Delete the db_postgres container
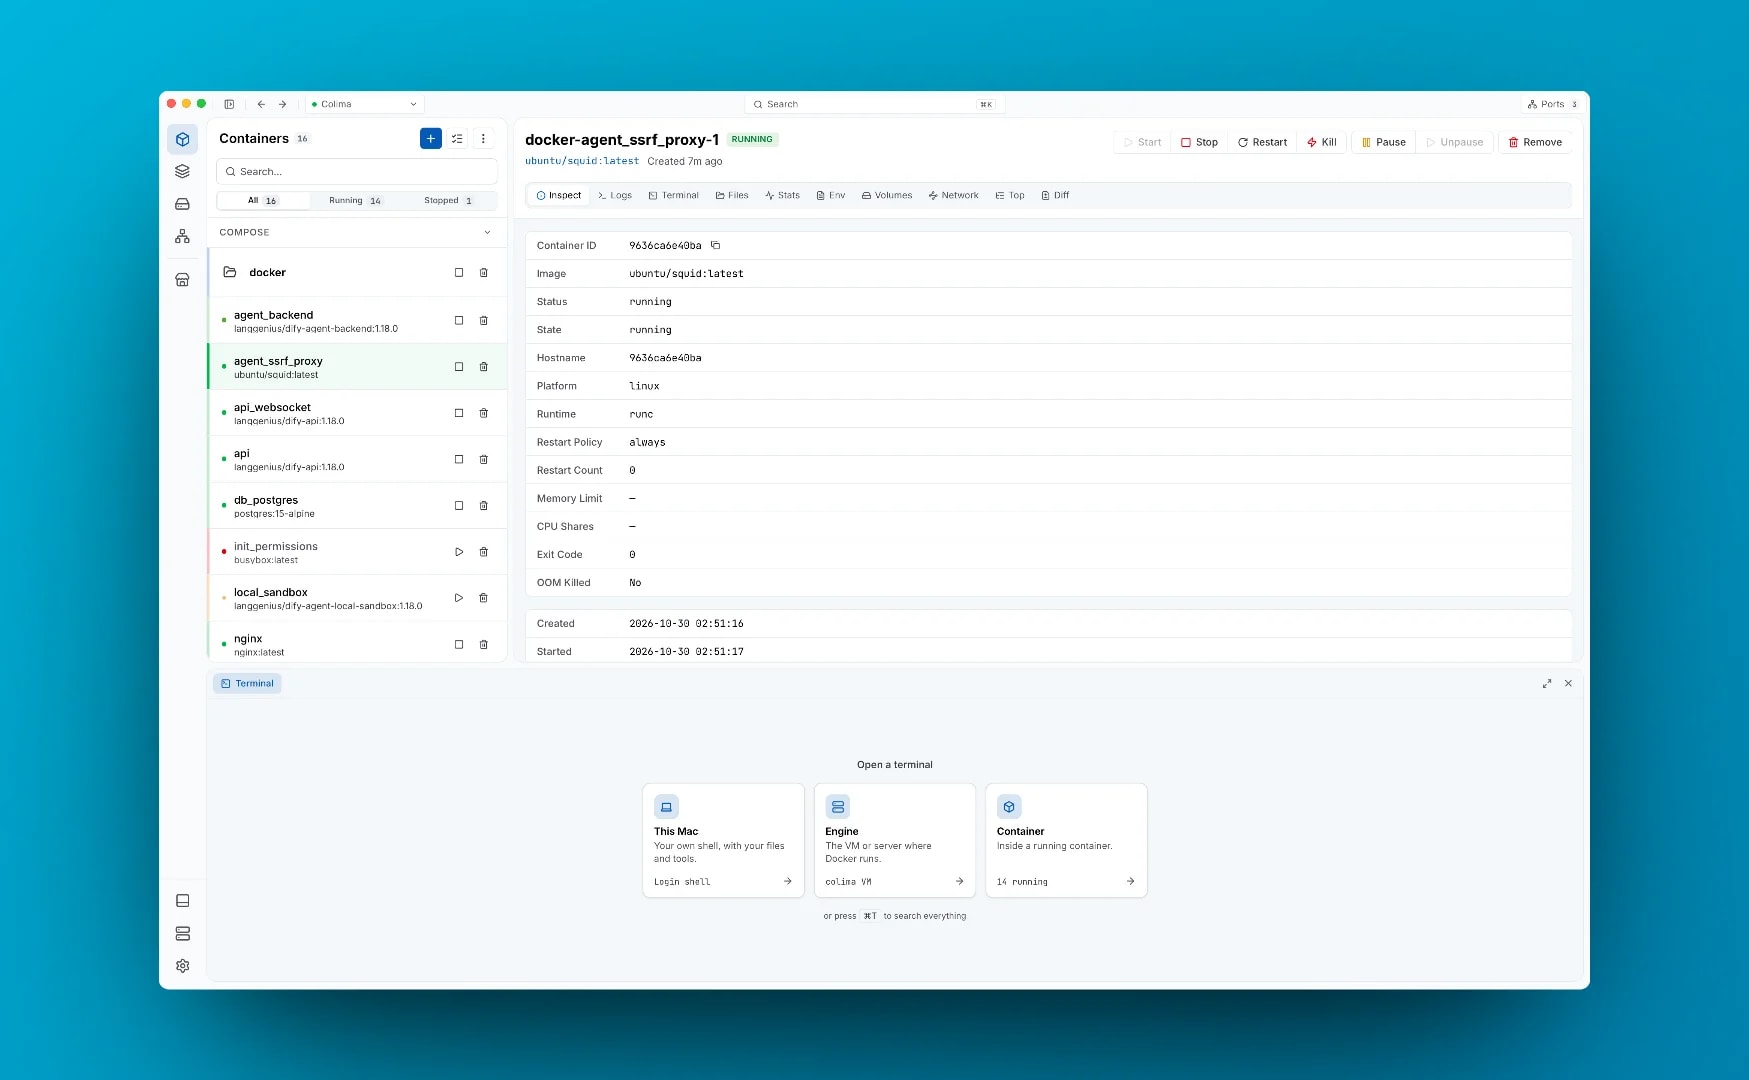The height and width of the screenshot is (1080, 1749). point(484,506)
